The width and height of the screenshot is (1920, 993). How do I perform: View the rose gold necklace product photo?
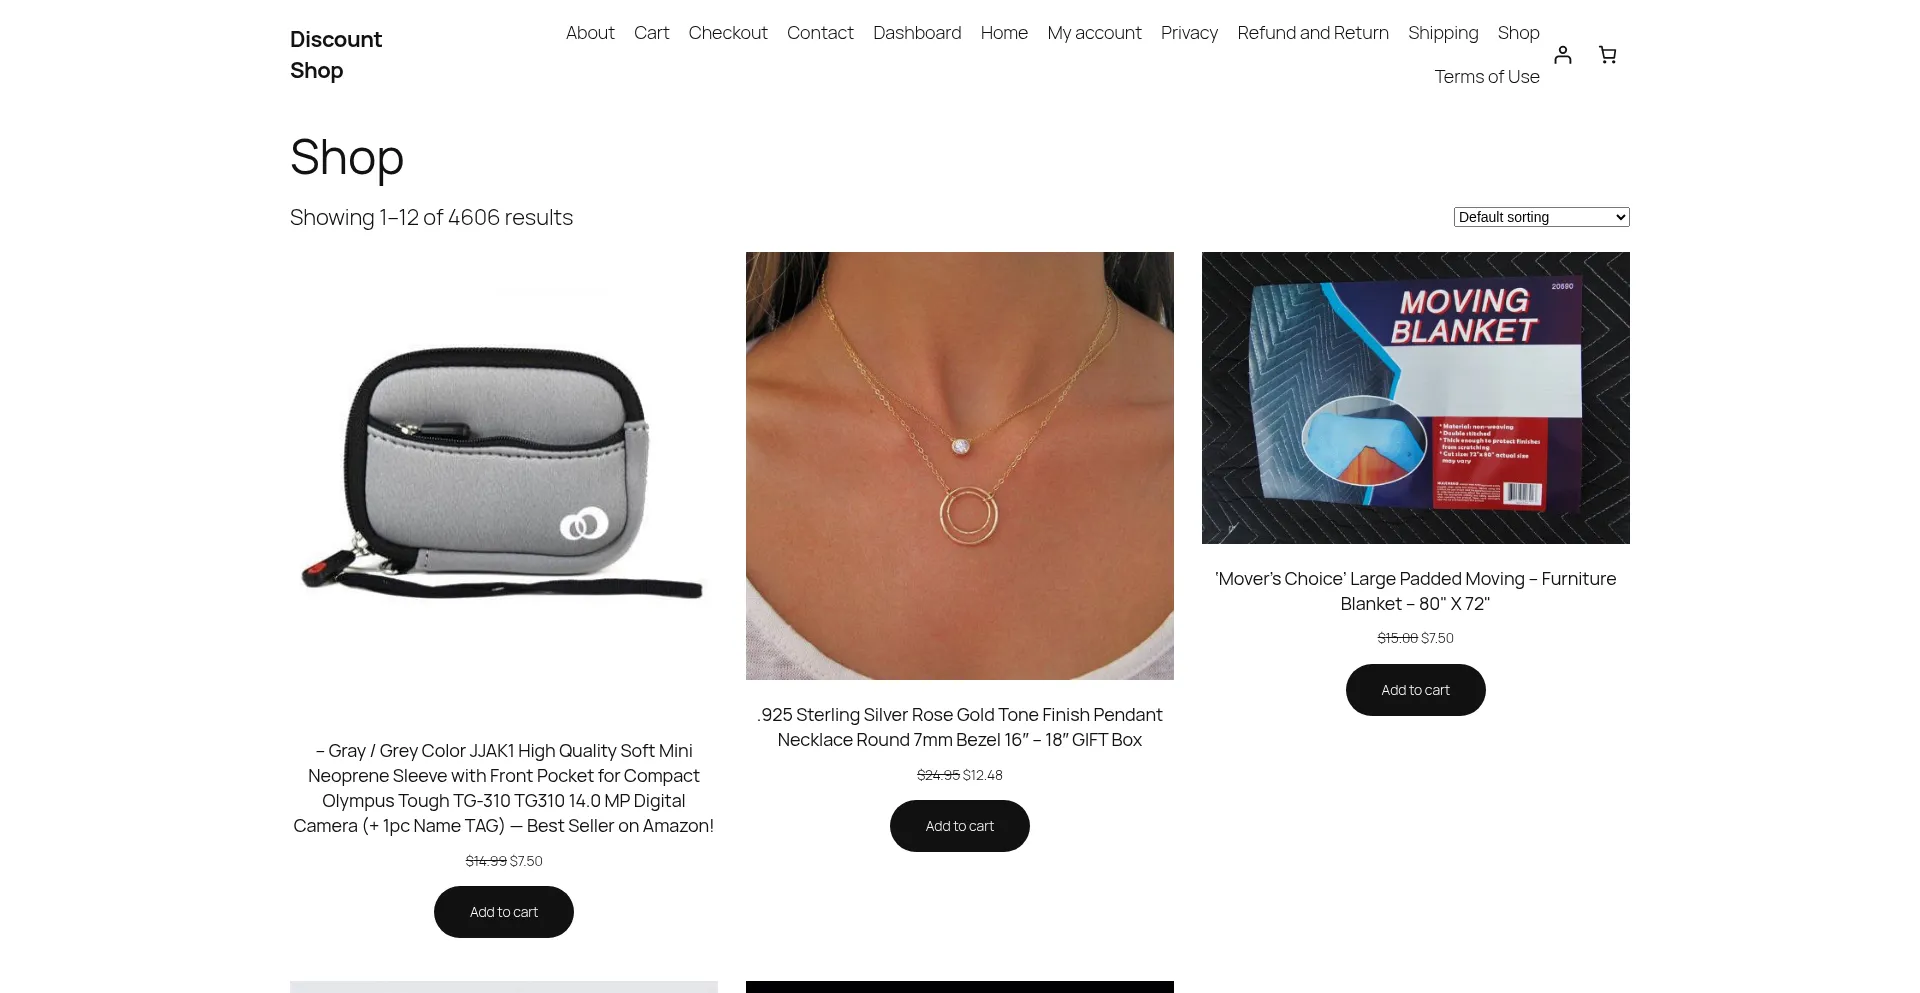point(960,466)
